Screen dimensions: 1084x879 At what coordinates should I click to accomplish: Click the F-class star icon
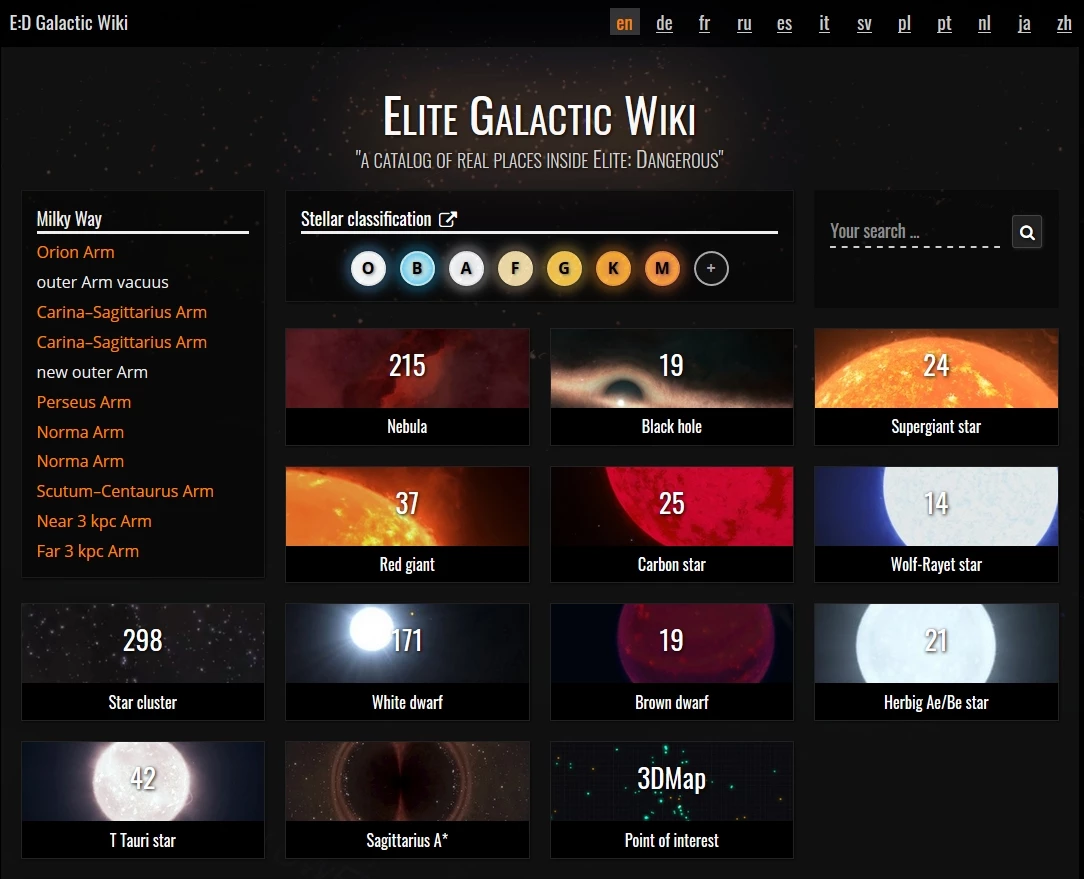(515, 268)
